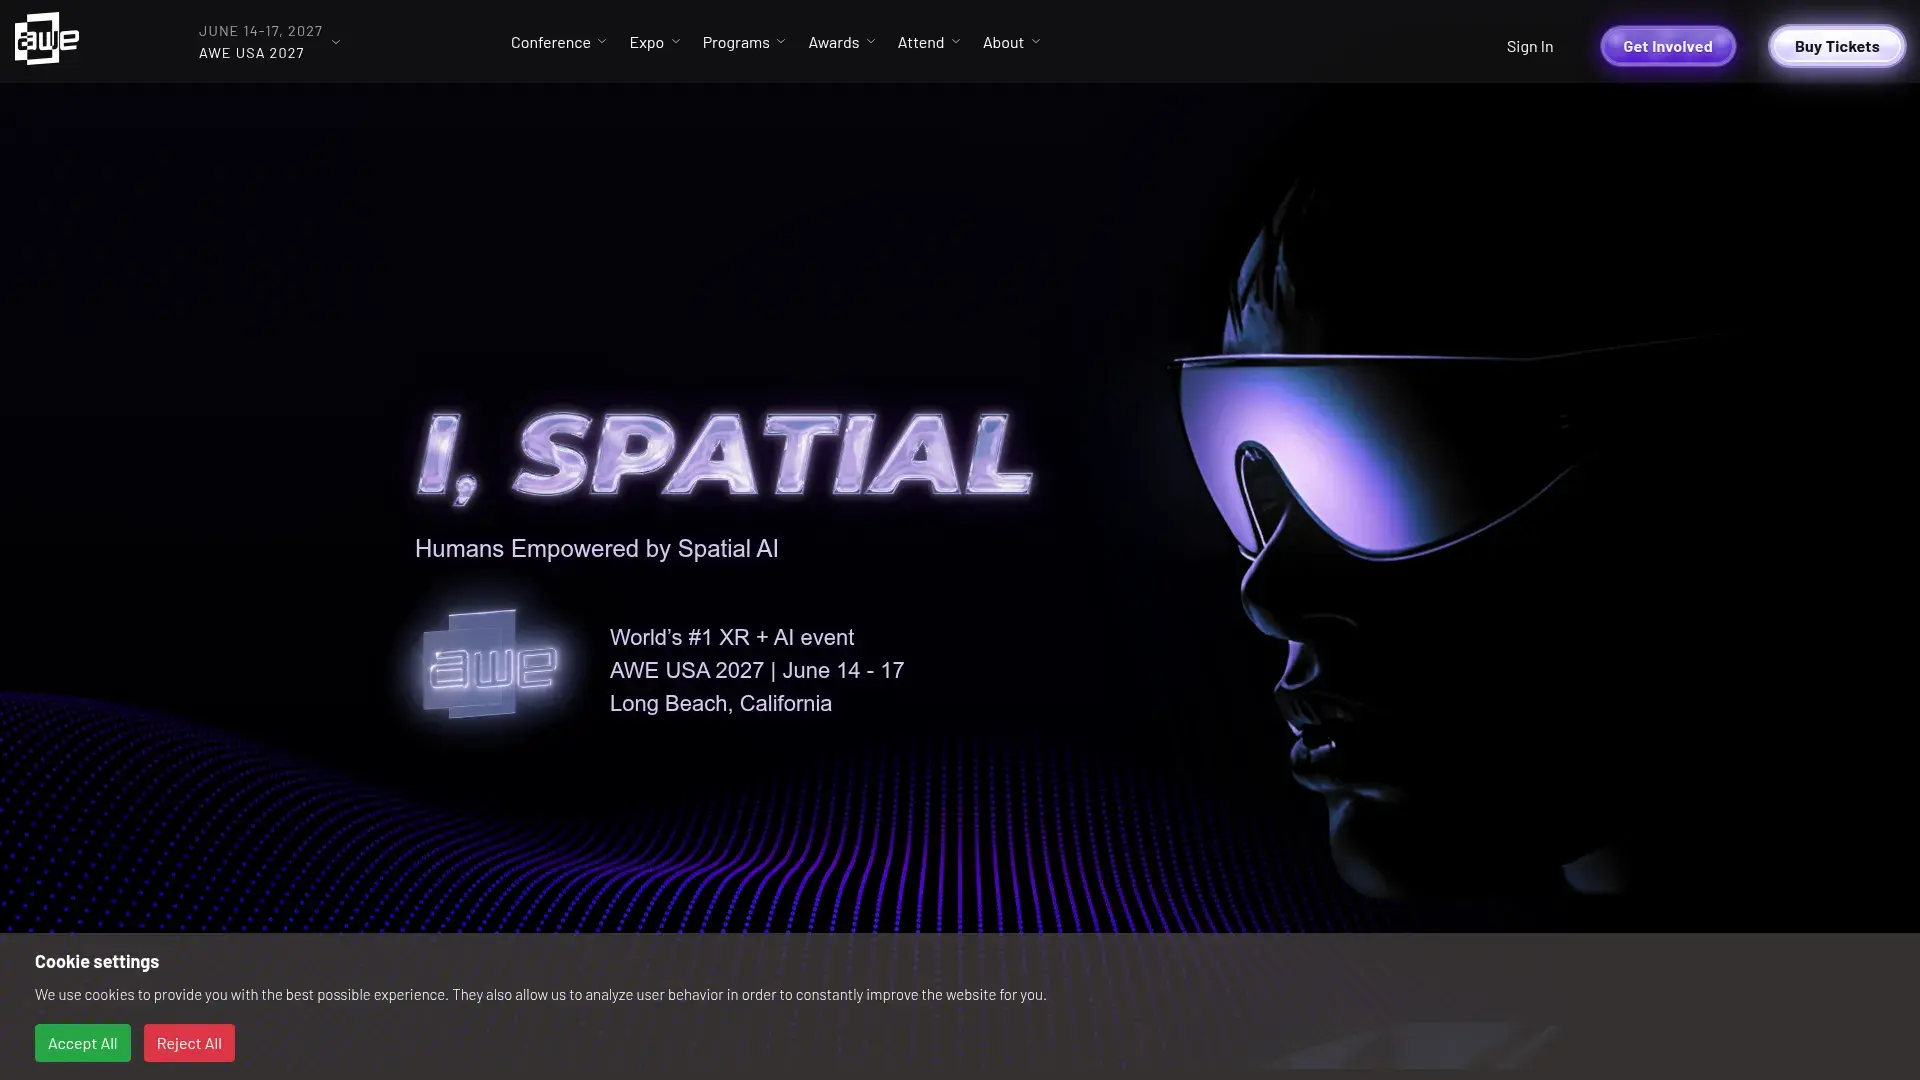
Task: Click the chevron next to Expo
Action: [676, 42]
